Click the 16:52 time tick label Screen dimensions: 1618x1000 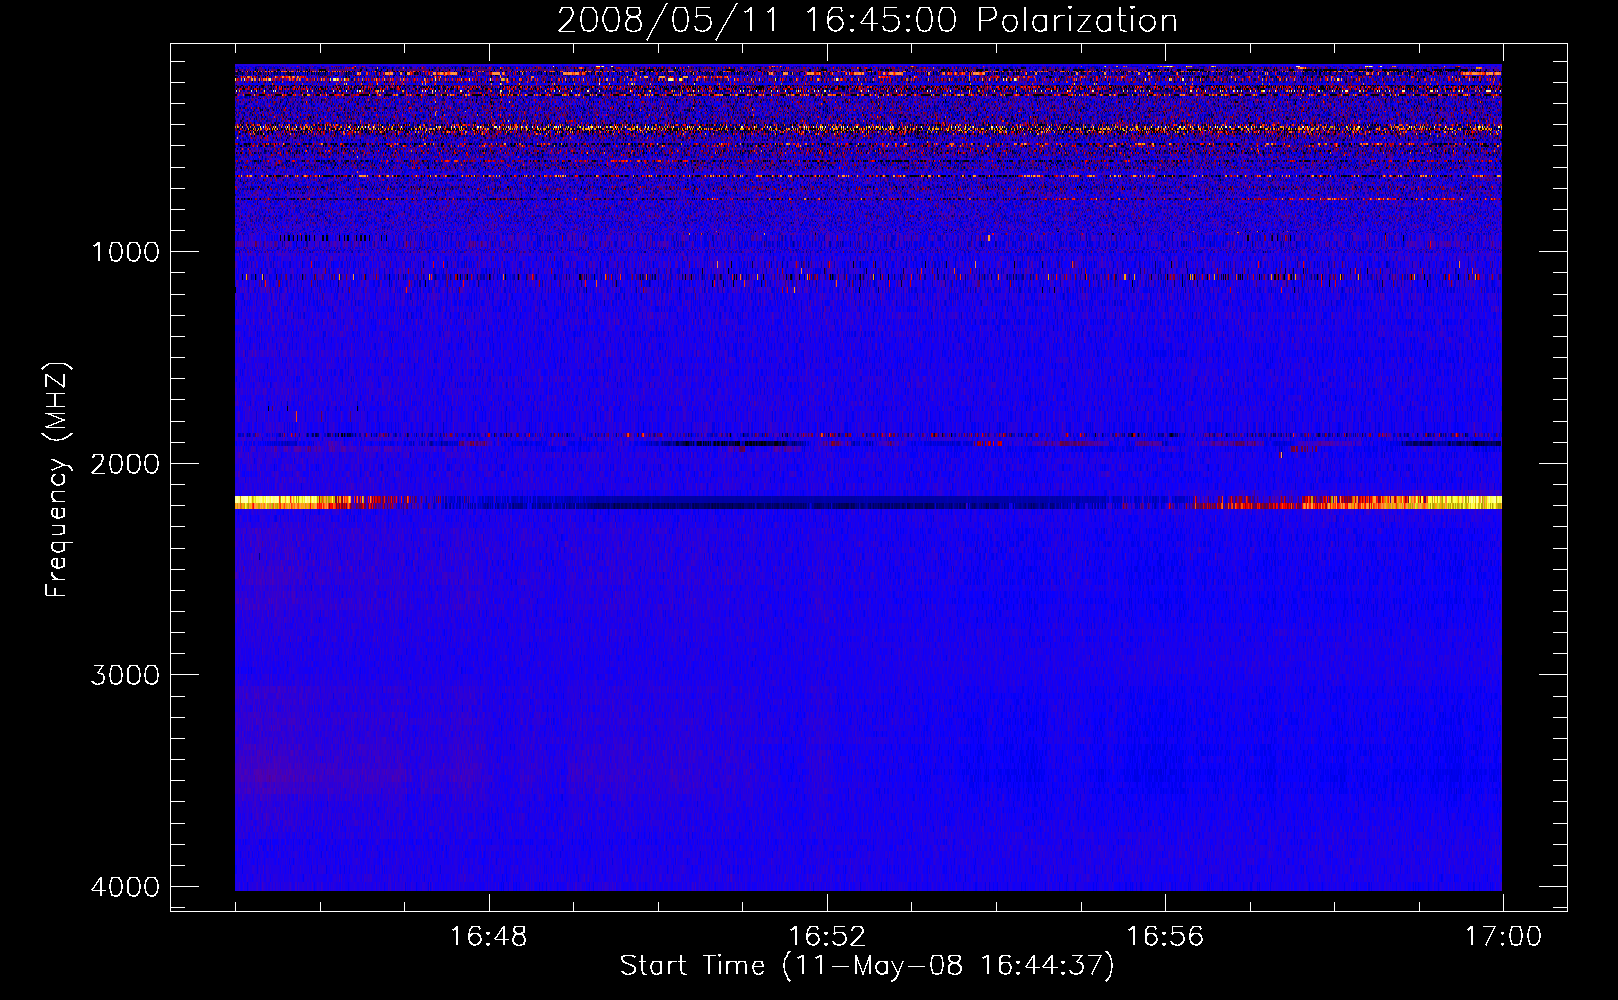(x=827, y=936)
